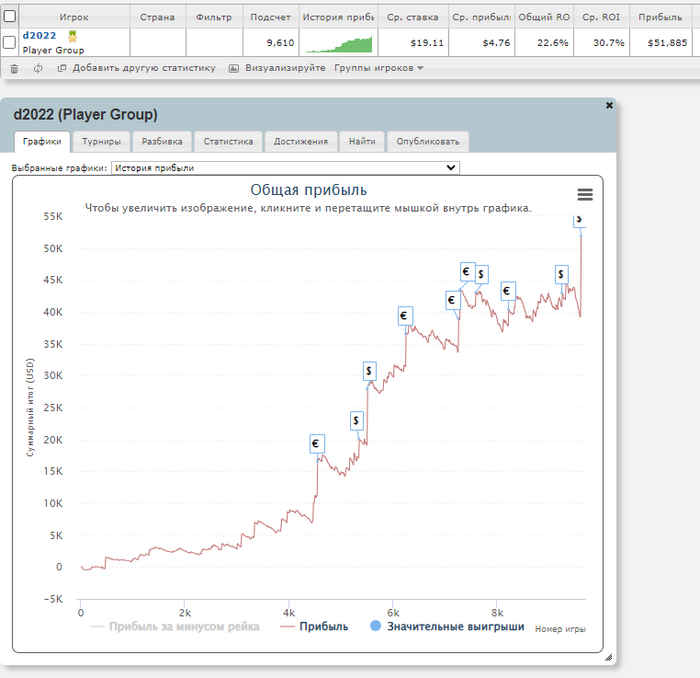
Task: Click the Страна column header
Action: pyautogui.click(x=157, y=17)
